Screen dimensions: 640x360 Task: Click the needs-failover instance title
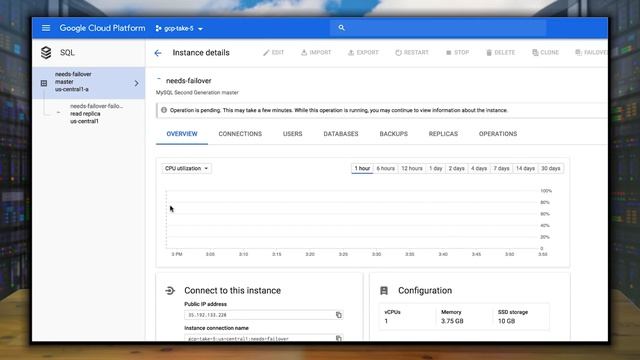point(189,81)
